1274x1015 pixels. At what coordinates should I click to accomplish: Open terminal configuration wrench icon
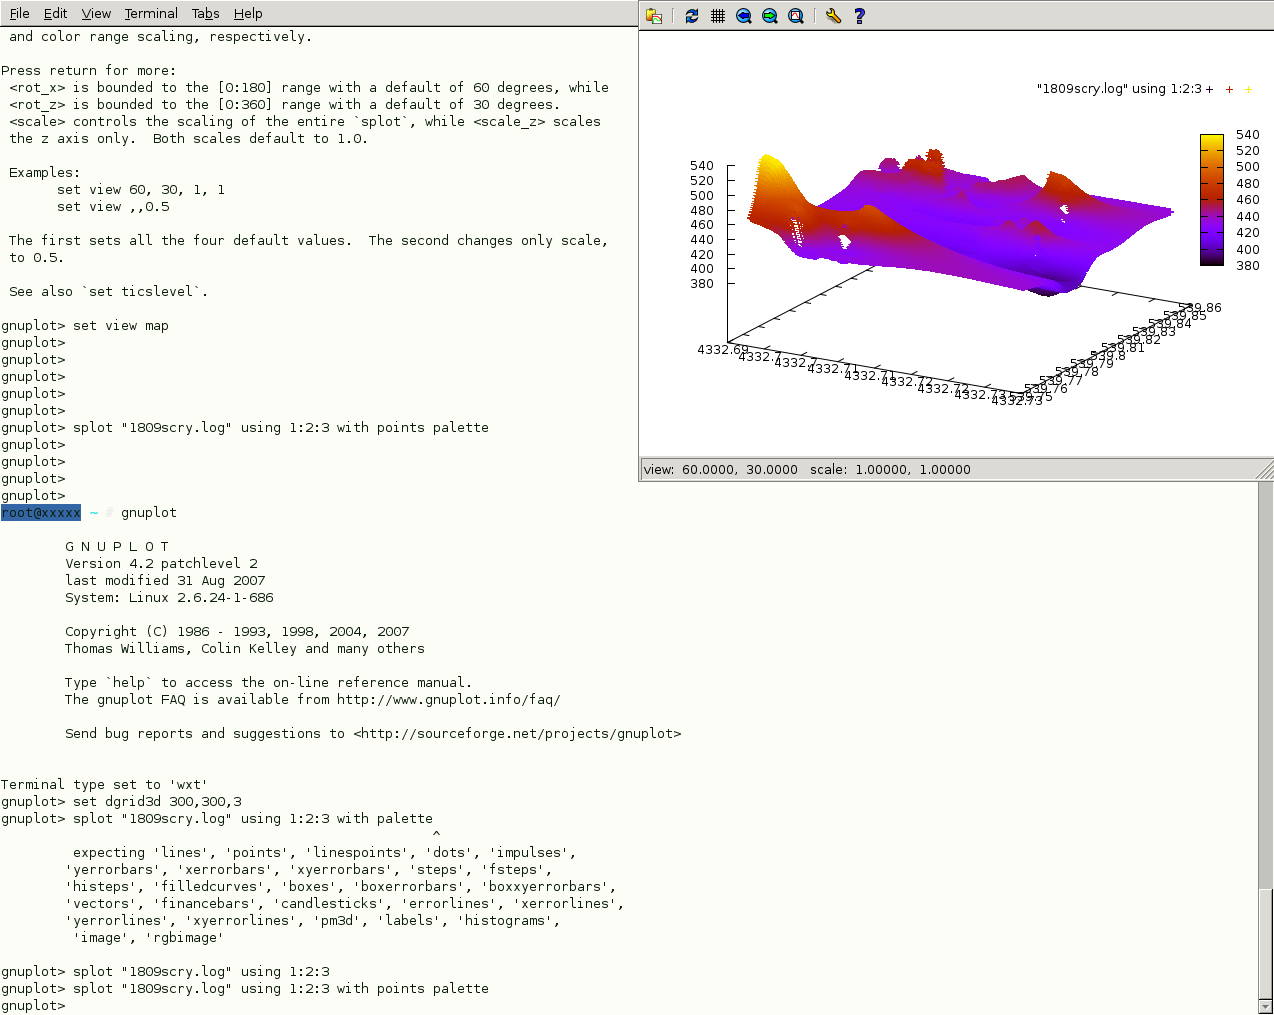pos(833,16)
